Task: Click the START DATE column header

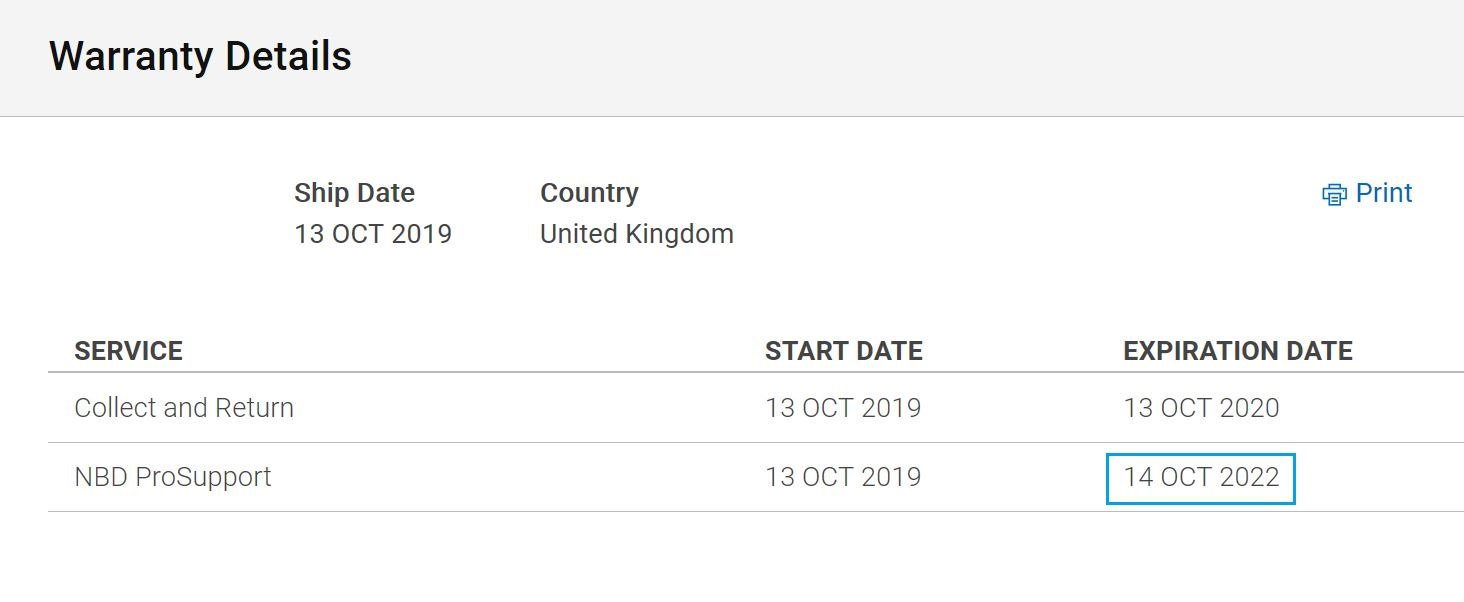Action: click(844, 351)
